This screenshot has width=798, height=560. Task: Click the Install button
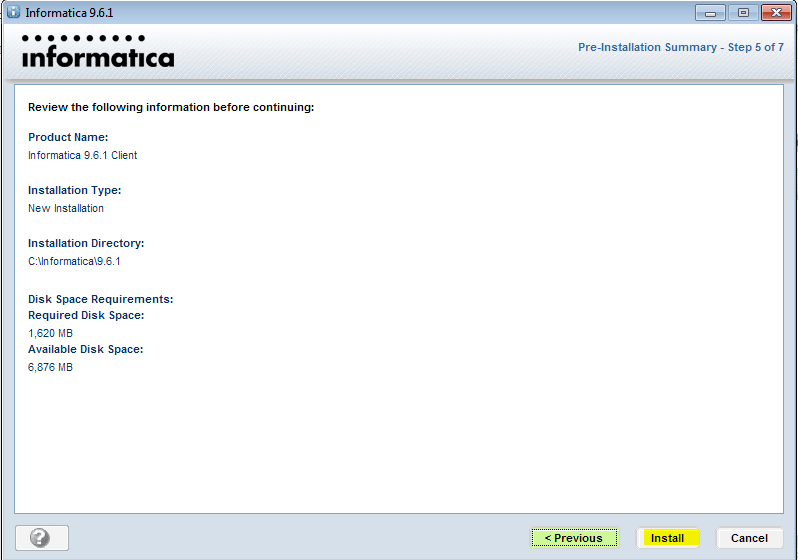(667, 538)
